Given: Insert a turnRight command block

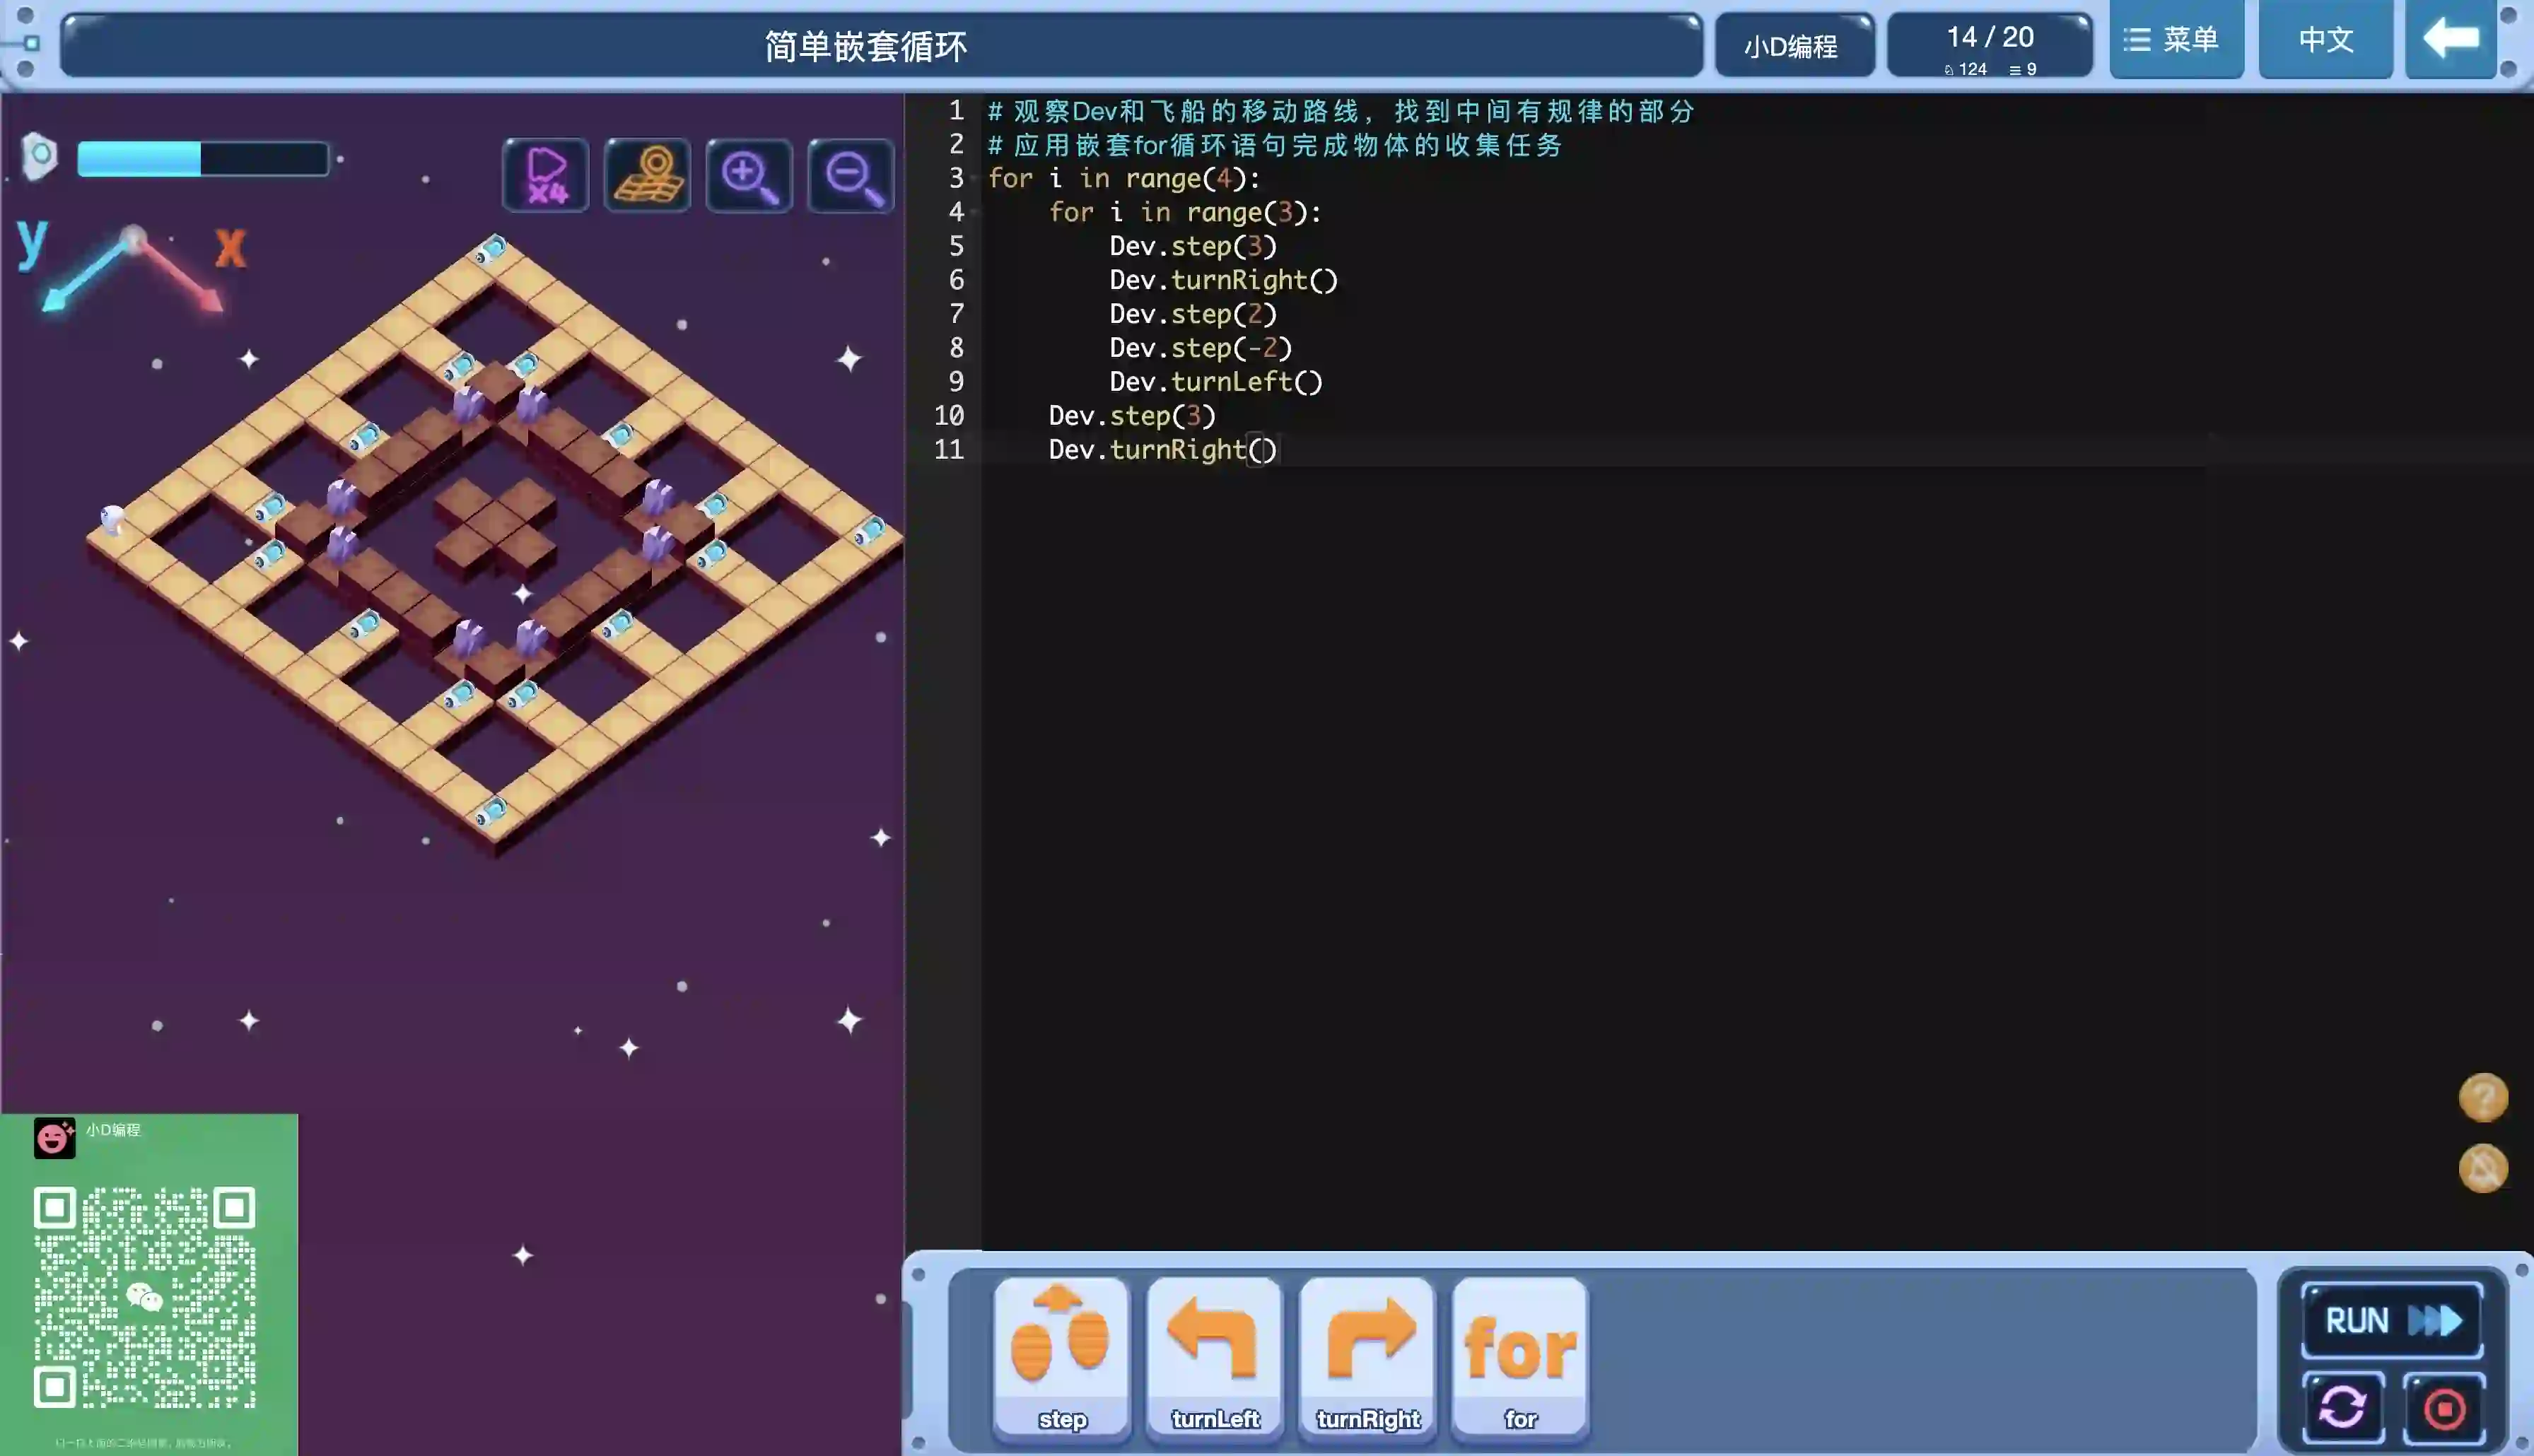Looking at the screenshot, I should point(1367,1356).
